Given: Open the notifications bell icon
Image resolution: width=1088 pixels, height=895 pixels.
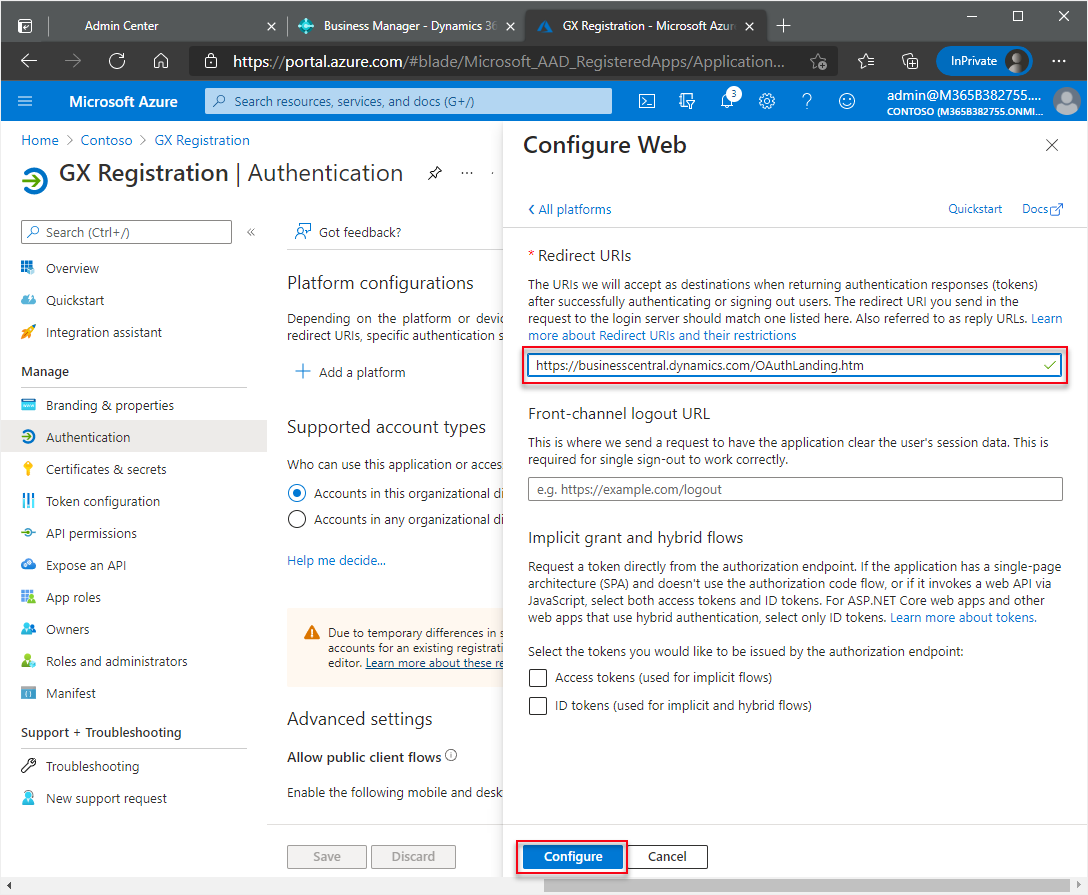Looking at the screenshot, I should pyautogui.click(x=727, y=101).
